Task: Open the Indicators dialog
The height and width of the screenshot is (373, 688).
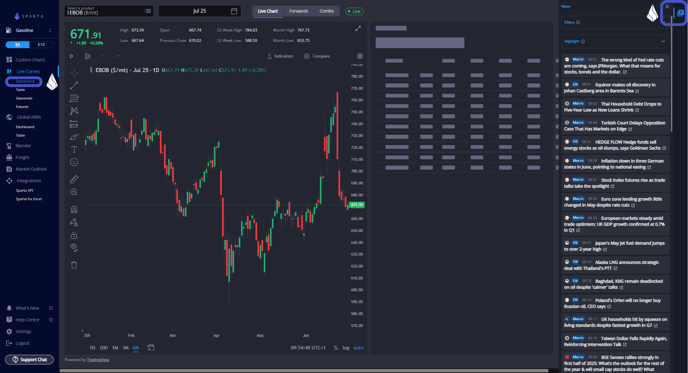Action: tap(280, 56)
